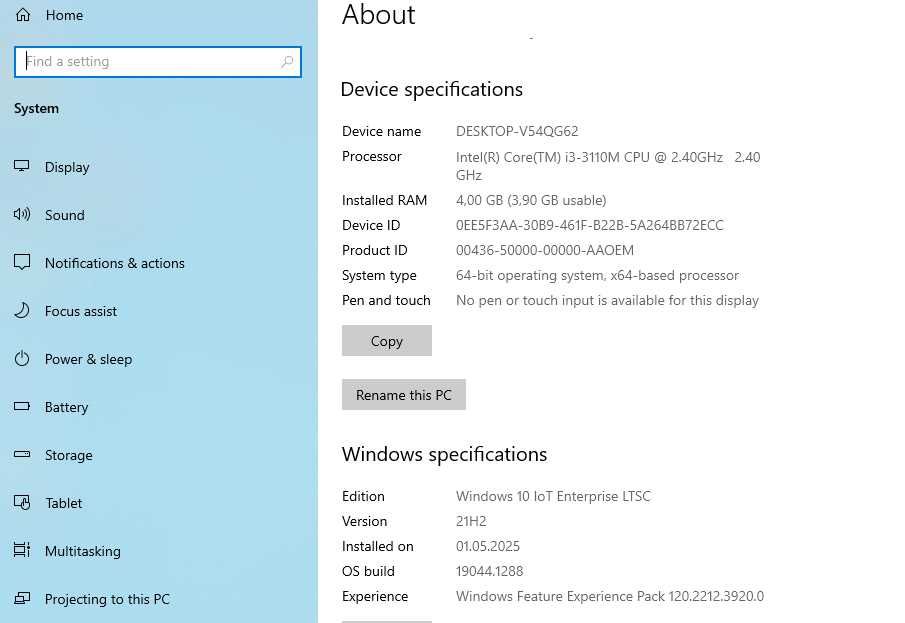Click the Multitasking icon
The height and width of the screenshot is (623, 905).
tap(22, 550)
